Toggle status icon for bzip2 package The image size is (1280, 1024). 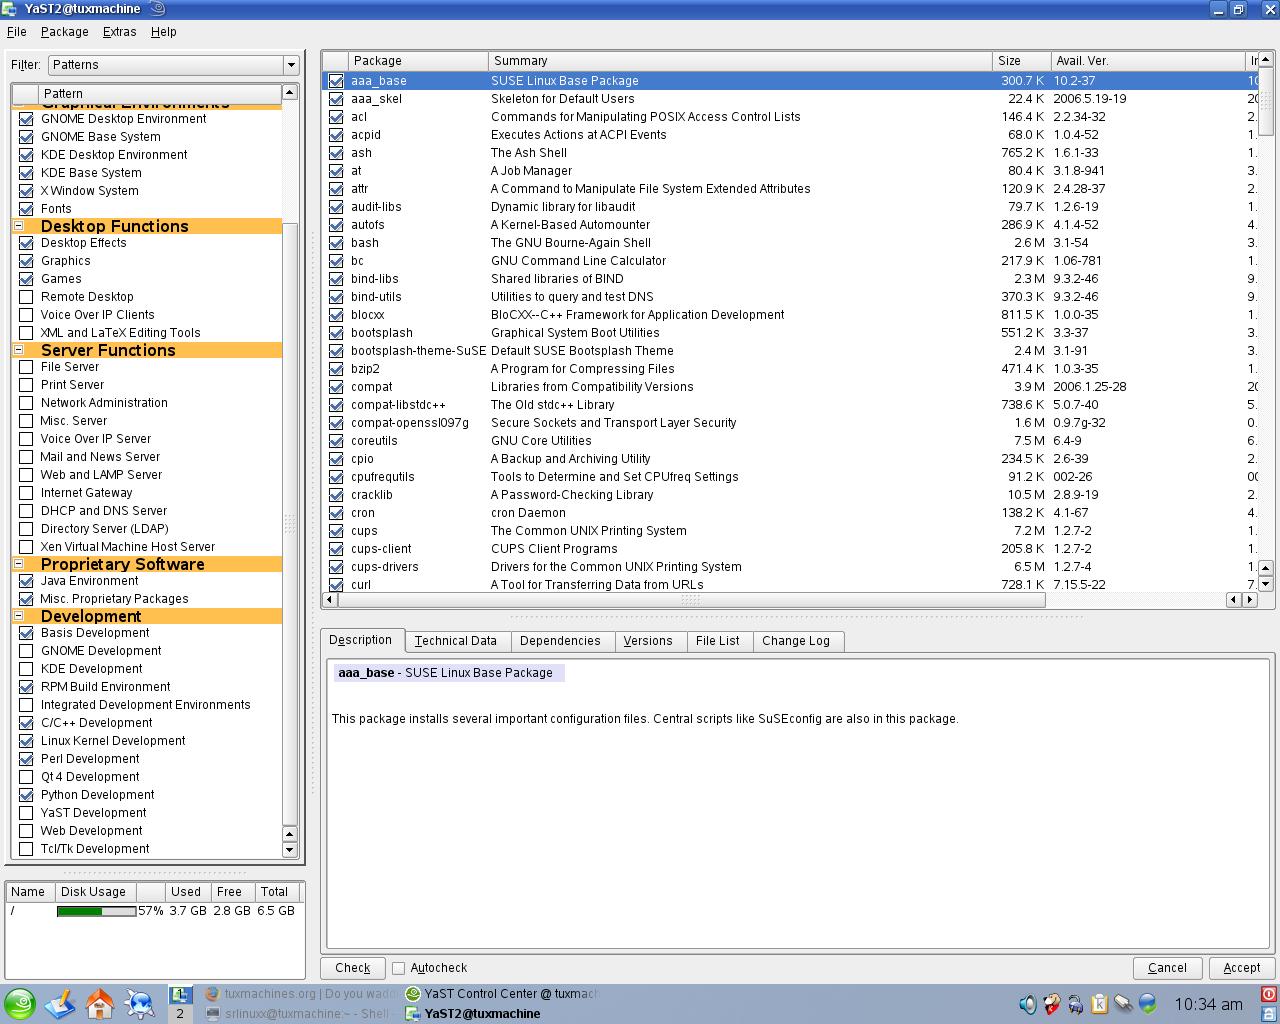tap(336, 369)
